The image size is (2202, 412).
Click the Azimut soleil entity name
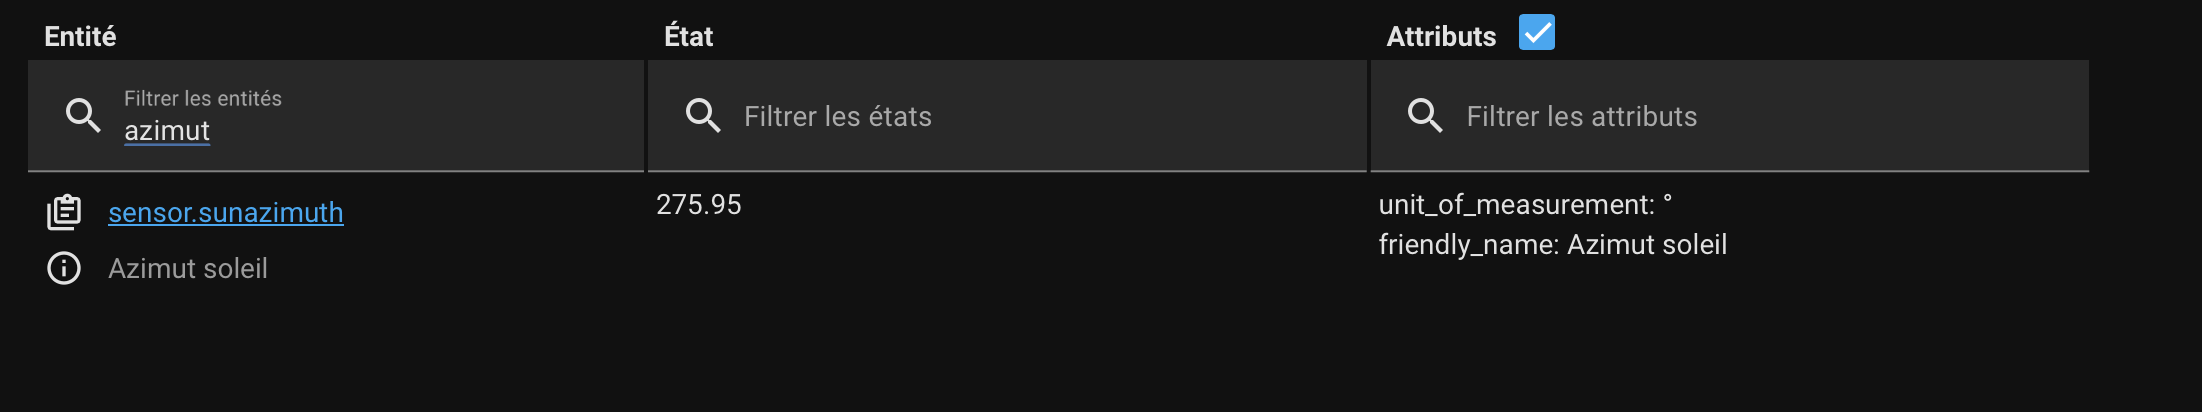point(188,269)
